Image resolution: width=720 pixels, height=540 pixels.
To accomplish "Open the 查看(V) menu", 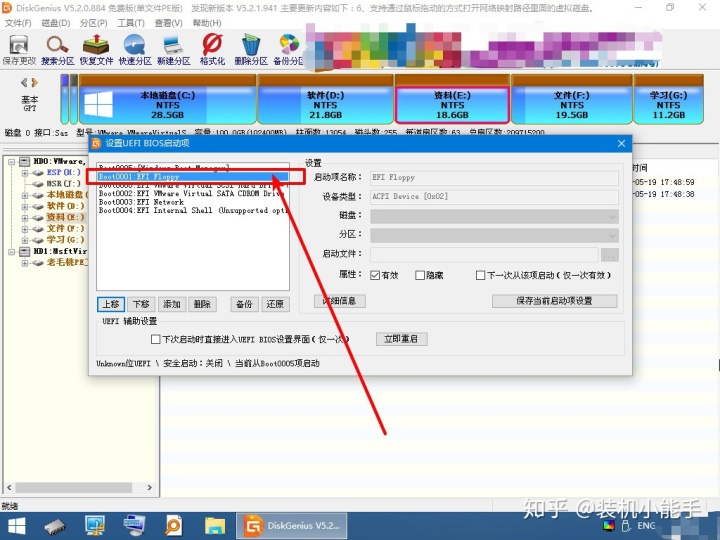I will point(169,23).
